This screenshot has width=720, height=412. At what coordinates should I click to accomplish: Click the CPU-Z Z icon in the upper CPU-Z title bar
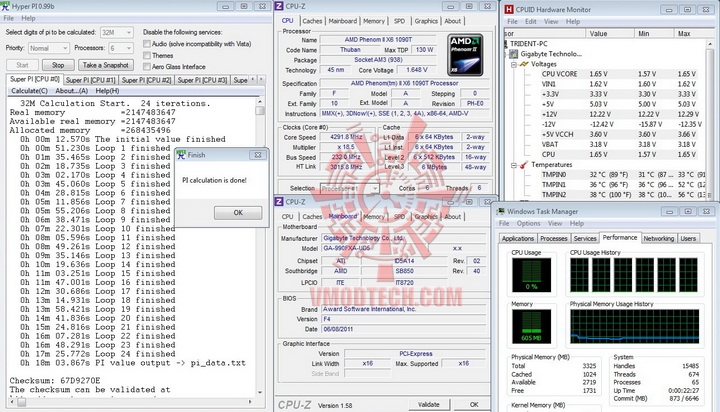(279, 6)
